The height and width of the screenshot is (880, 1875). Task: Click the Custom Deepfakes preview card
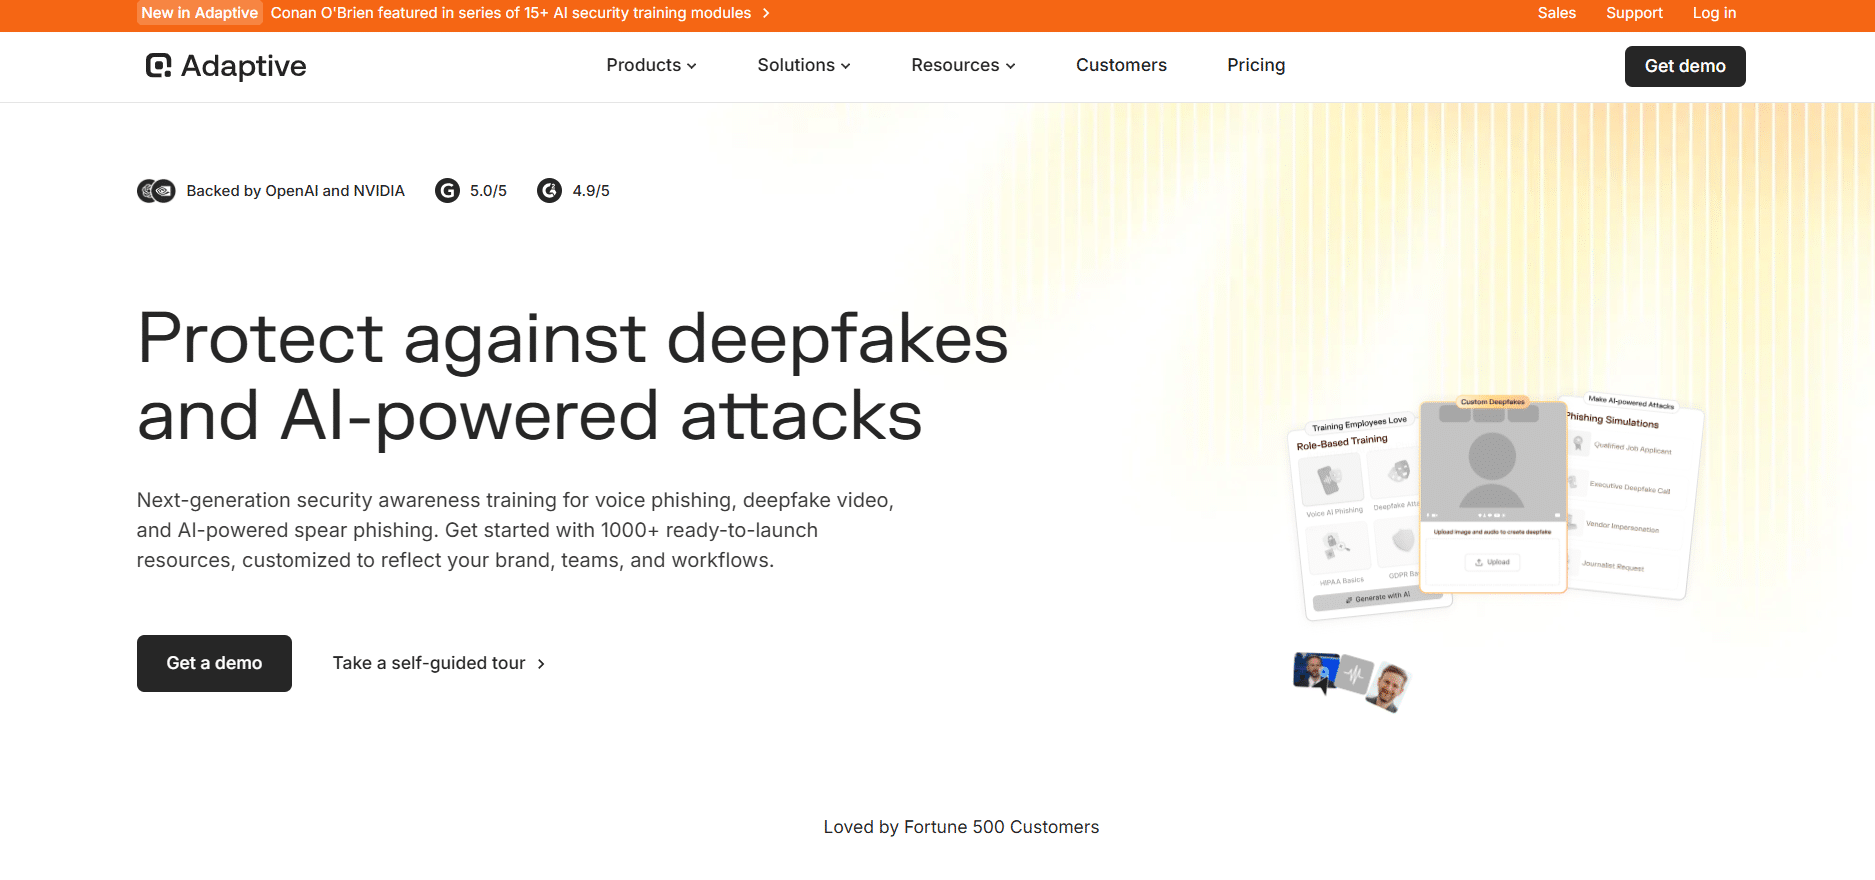[1493, 496]
